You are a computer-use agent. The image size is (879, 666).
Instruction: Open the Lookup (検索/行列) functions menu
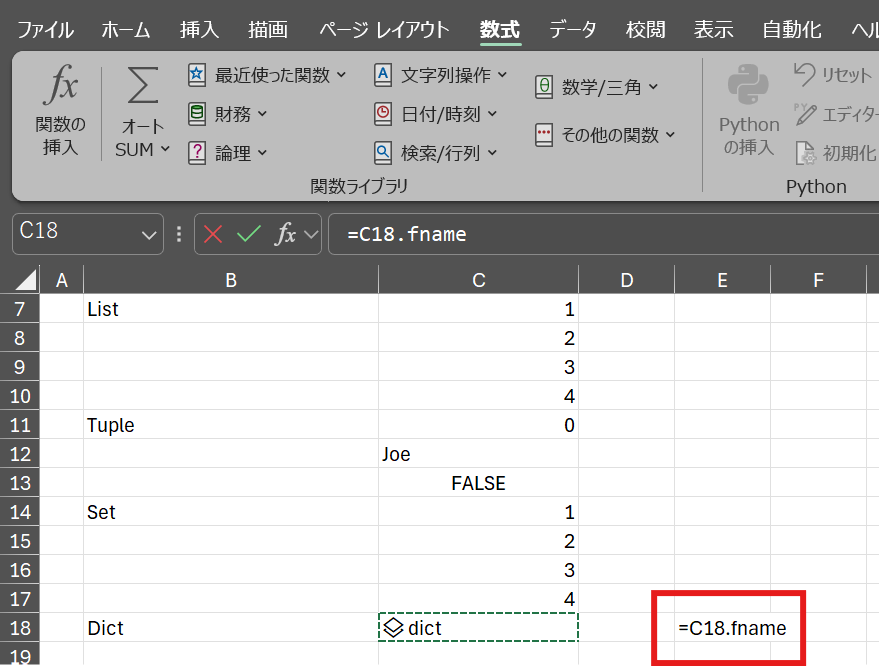tap(436, 153)
